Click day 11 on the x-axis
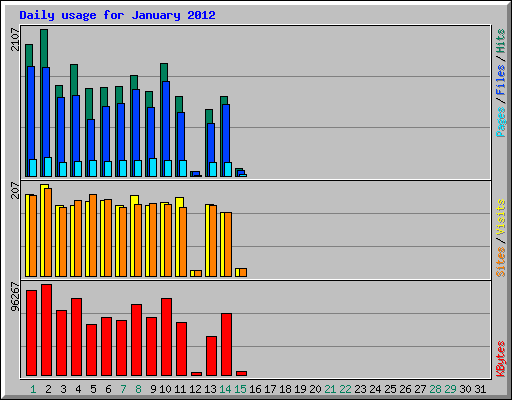512x400 pixels. point(180,389)
